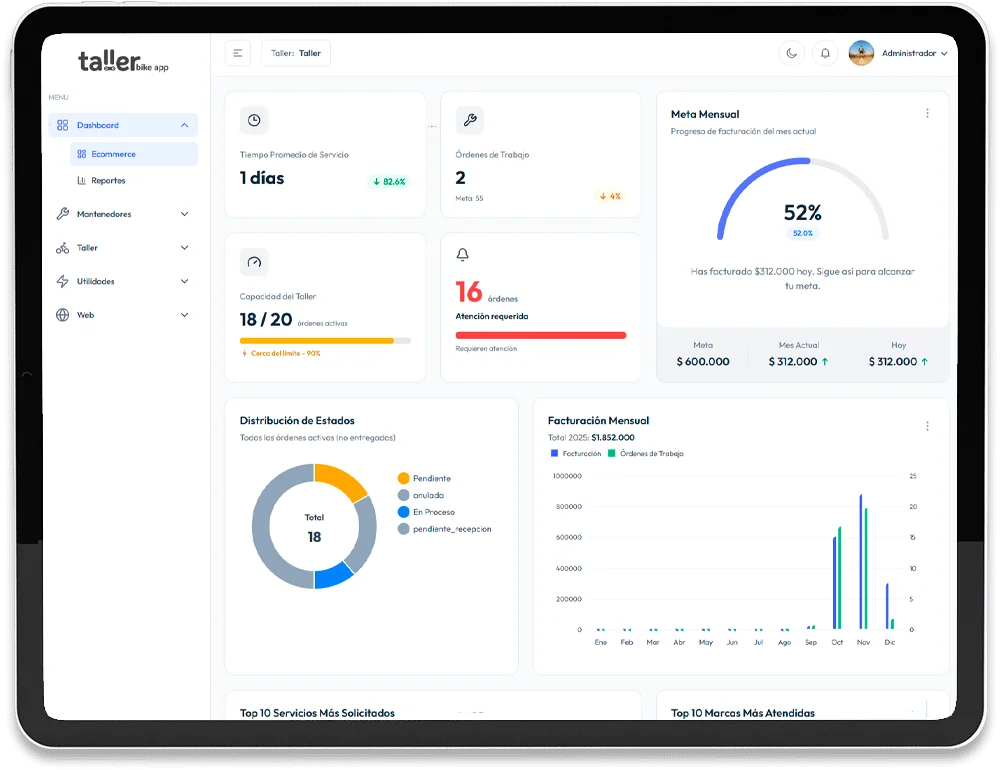
Task: Open the Administrador account dropdown
Action: [943, 54]
